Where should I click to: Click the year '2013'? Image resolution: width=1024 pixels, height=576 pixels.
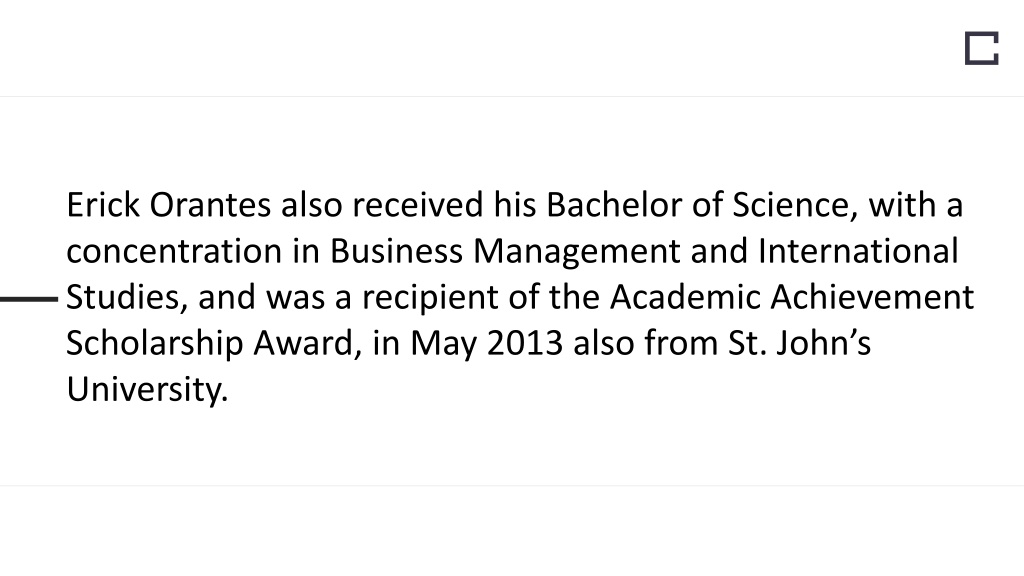(x=525, y=344)
